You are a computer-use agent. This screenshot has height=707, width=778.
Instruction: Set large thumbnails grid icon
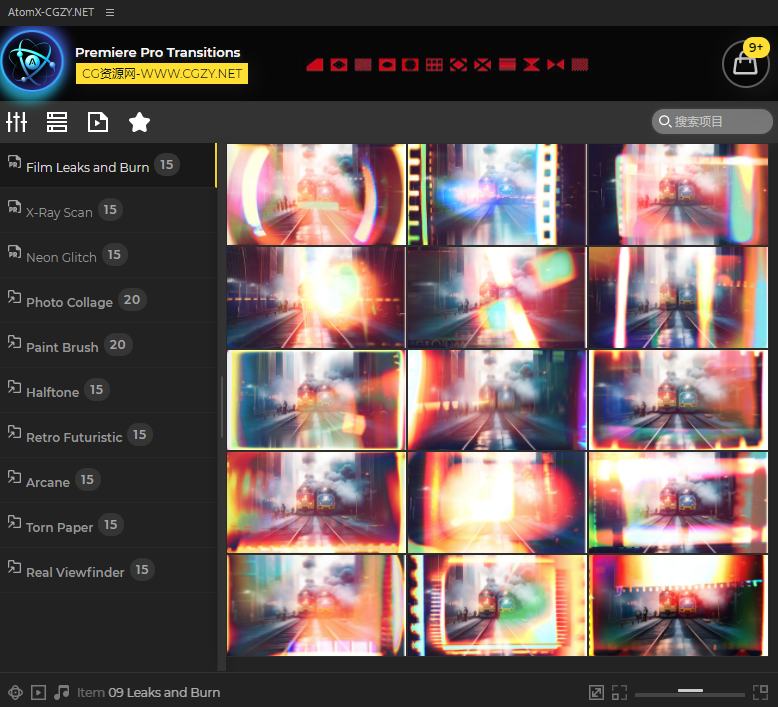(760, 692)
